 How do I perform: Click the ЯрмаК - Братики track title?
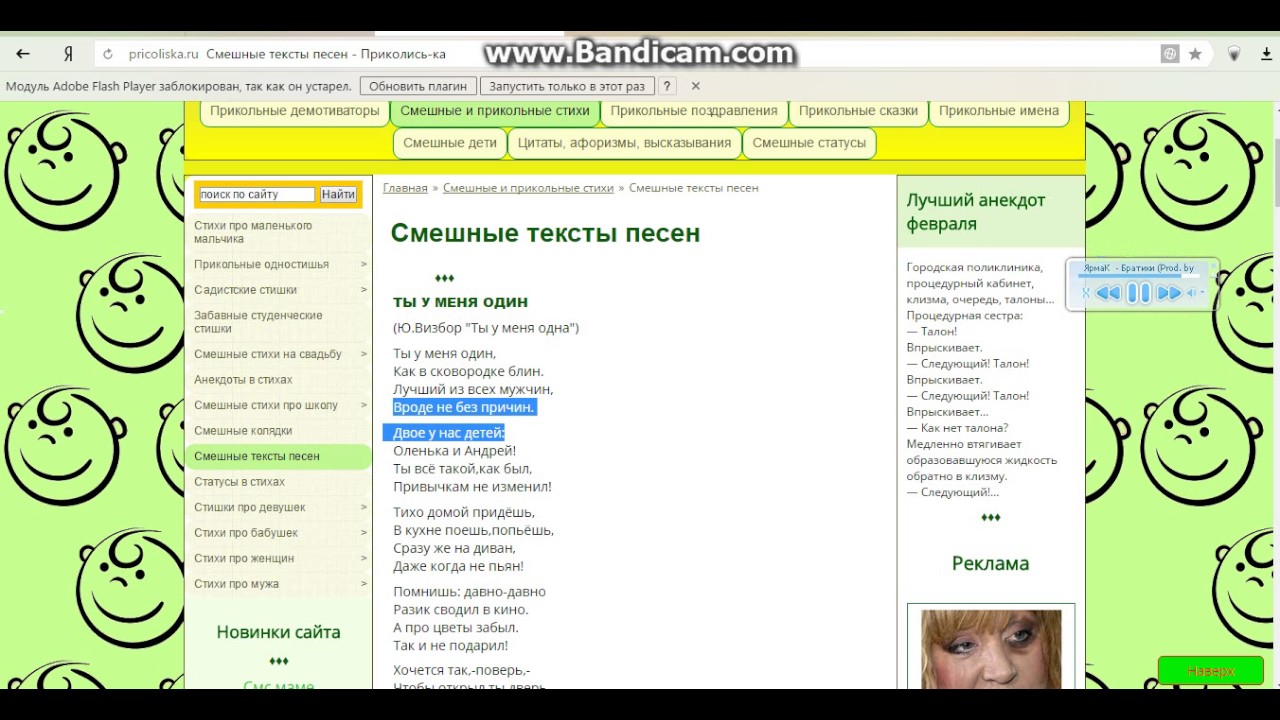1139,268
